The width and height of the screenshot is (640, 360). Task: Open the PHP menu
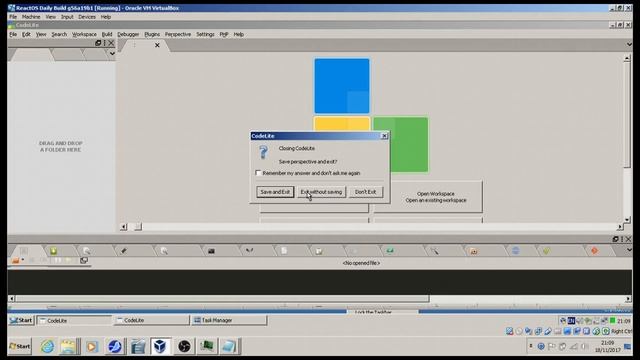224,34
